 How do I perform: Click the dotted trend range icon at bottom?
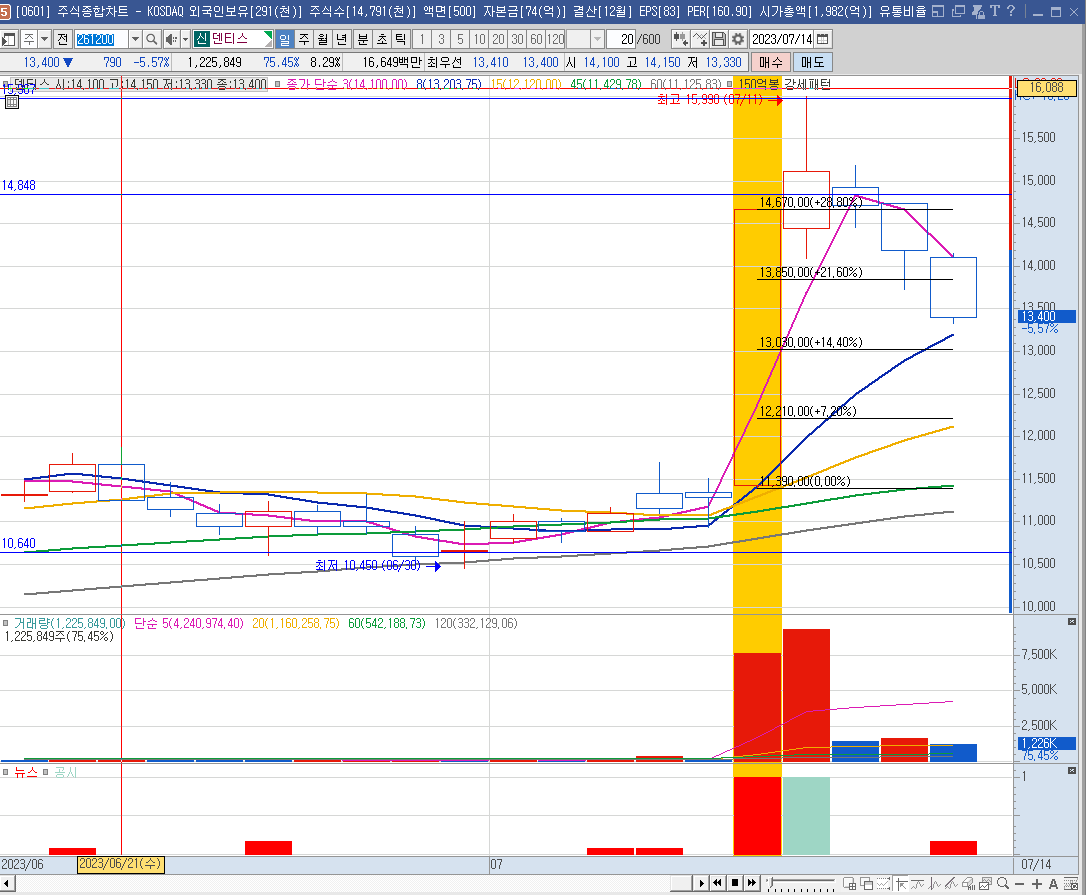coord(883,883)
